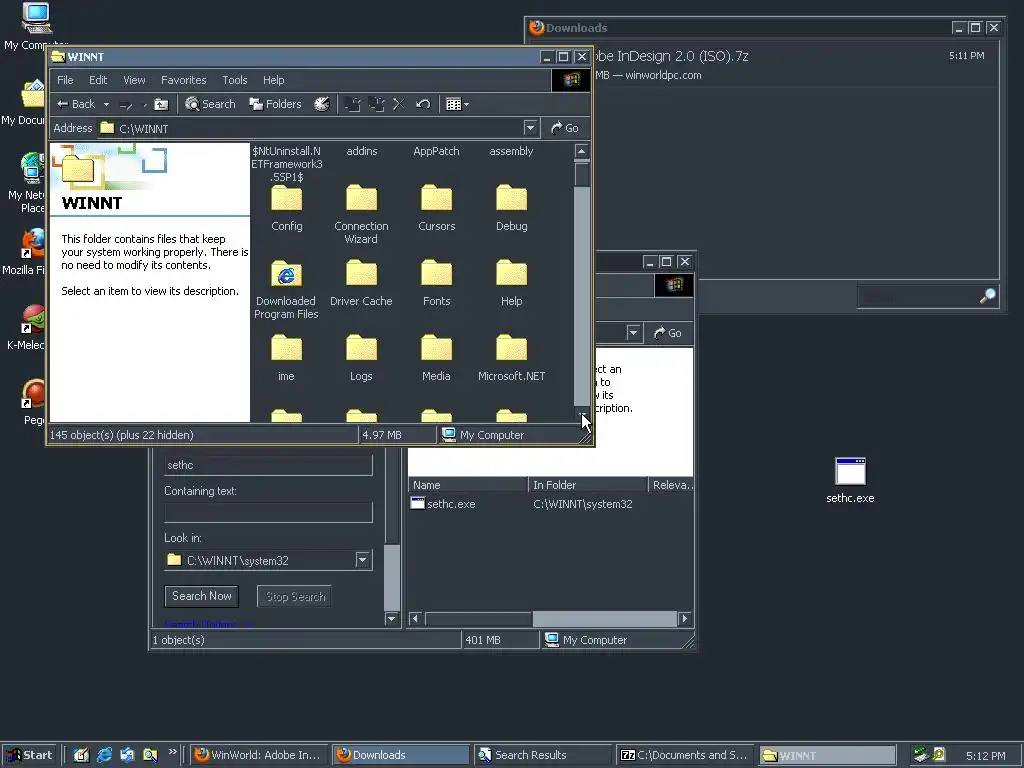Image resolution: width=1024 pixels, height=768 pixels.
Task: Click the assembly folder label
Action: tap(511, 151)
